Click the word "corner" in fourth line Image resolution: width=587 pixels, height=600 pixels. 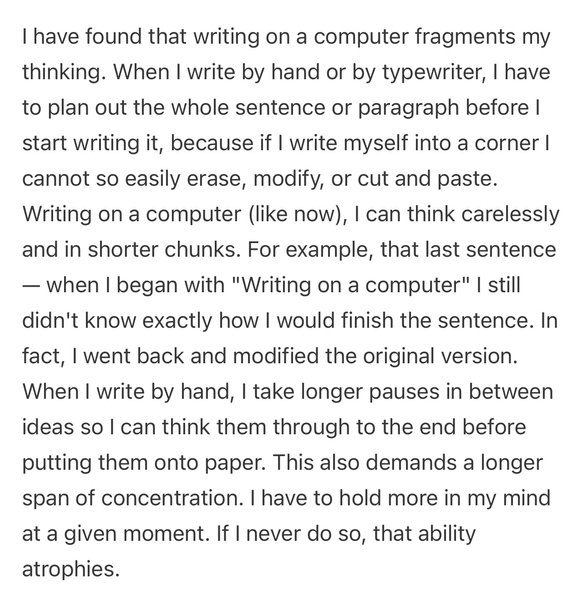[x=506, y=144]
